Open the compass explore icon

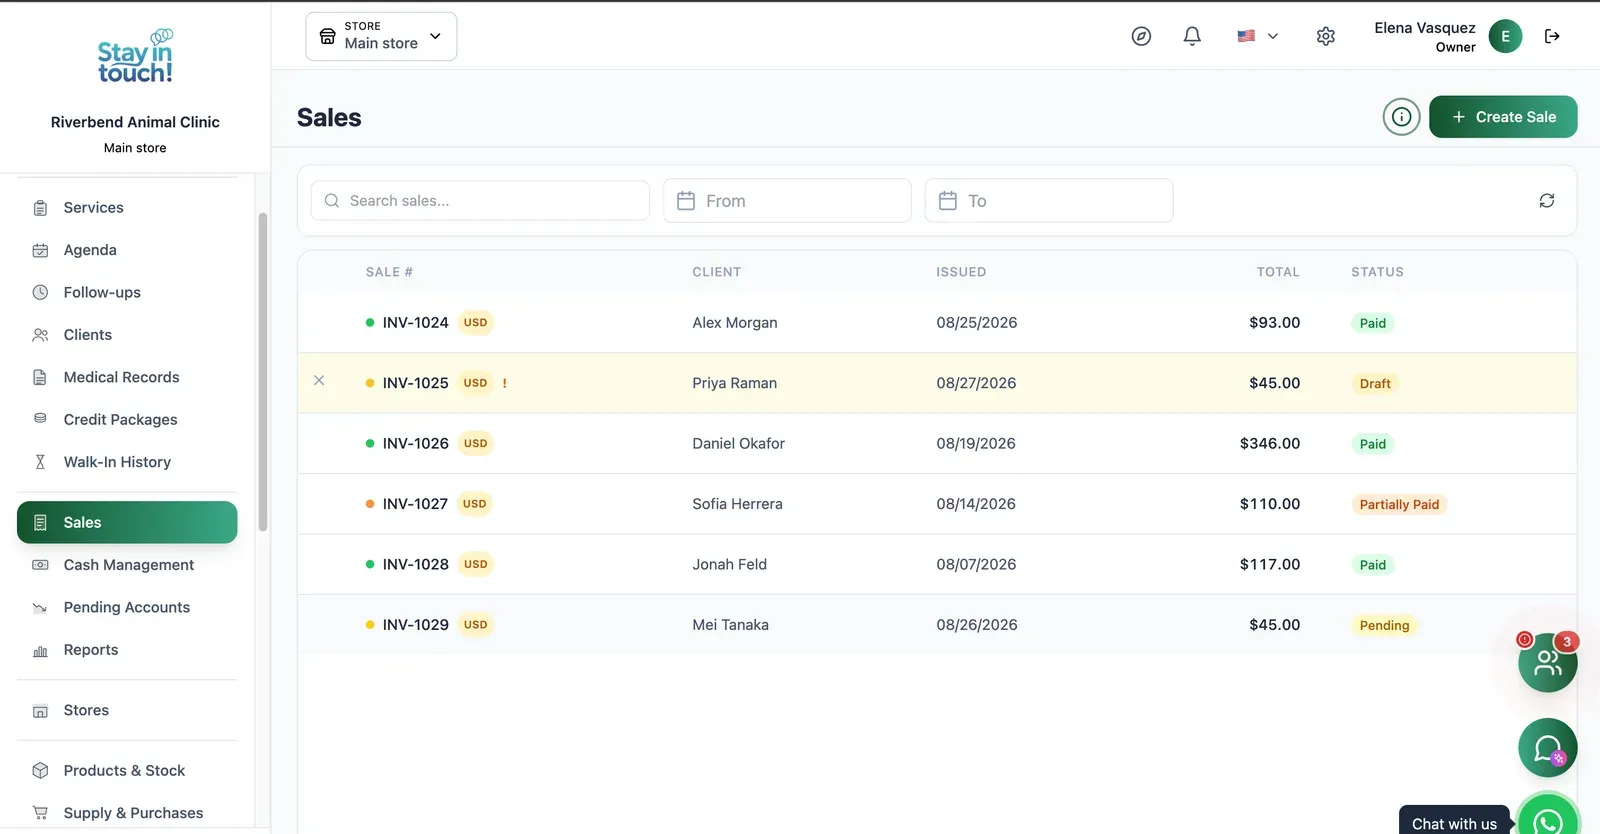[x=1141, y=36]
